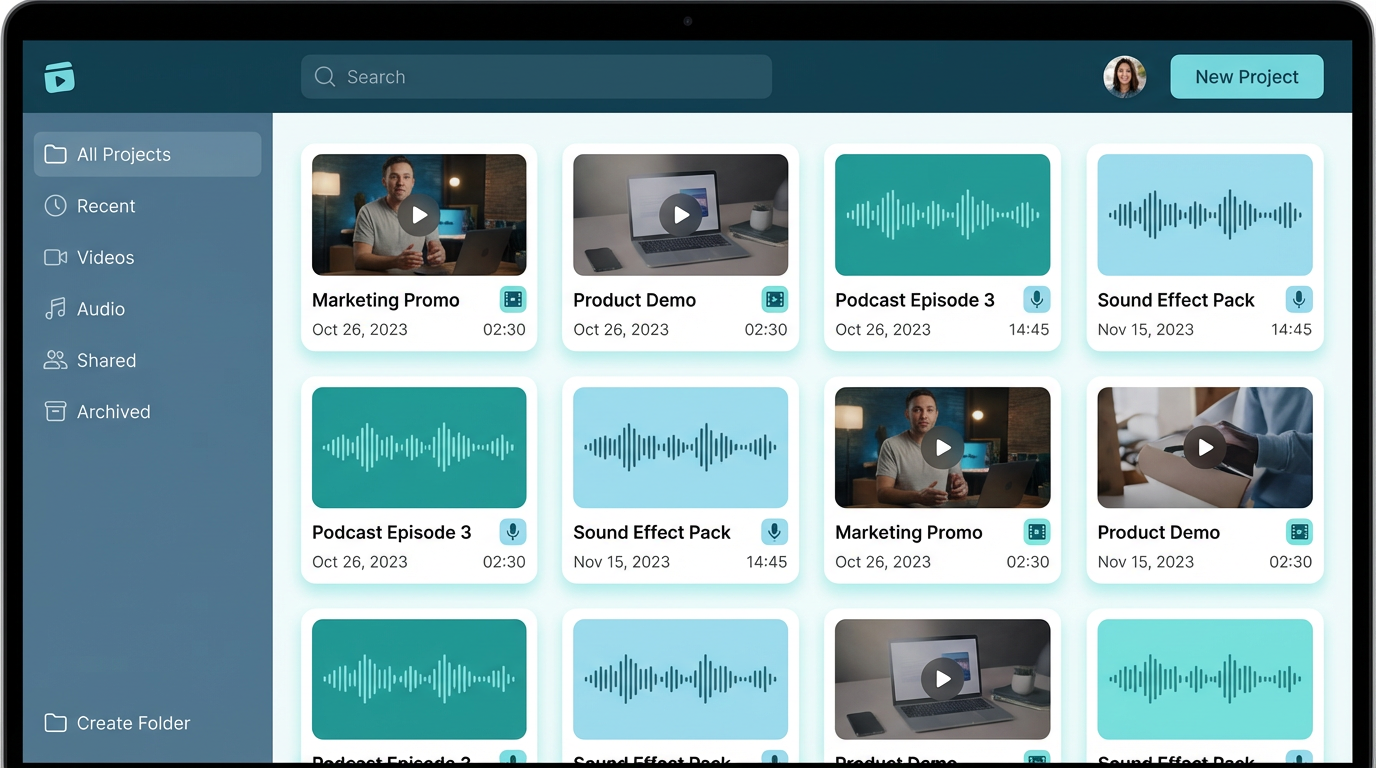Click the clock icon beside Recent
Viewport: 1376px width, 768px height.
tap(55, 206)
